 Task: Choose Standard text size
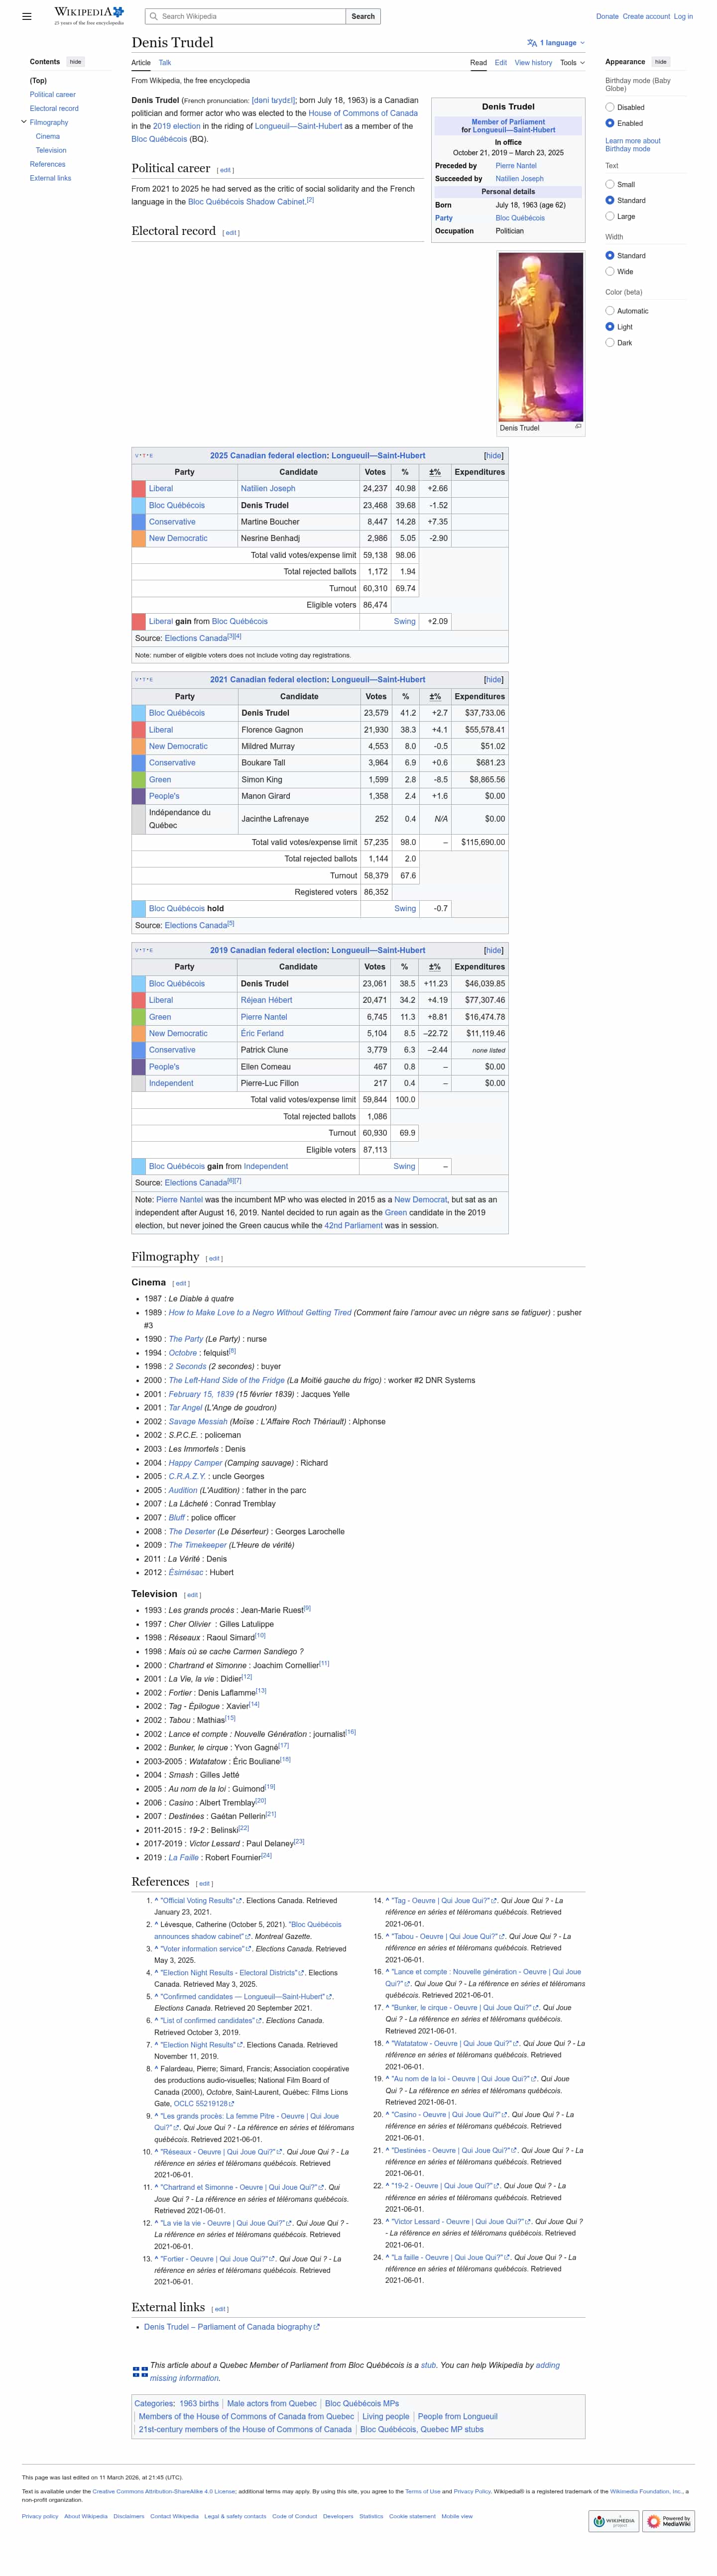[610, 200]
